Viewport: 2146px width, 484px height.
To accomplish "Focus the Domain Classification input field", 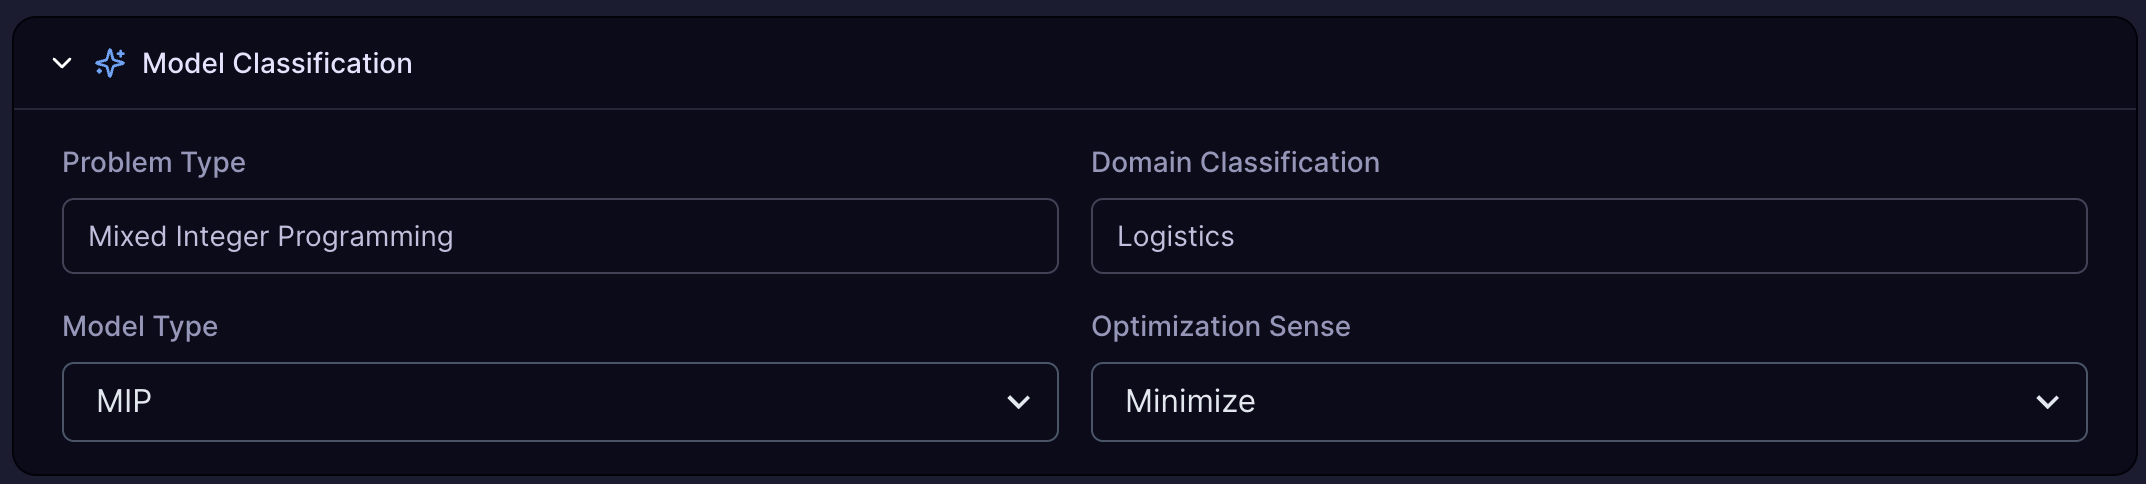I will tap(1588, 236).
